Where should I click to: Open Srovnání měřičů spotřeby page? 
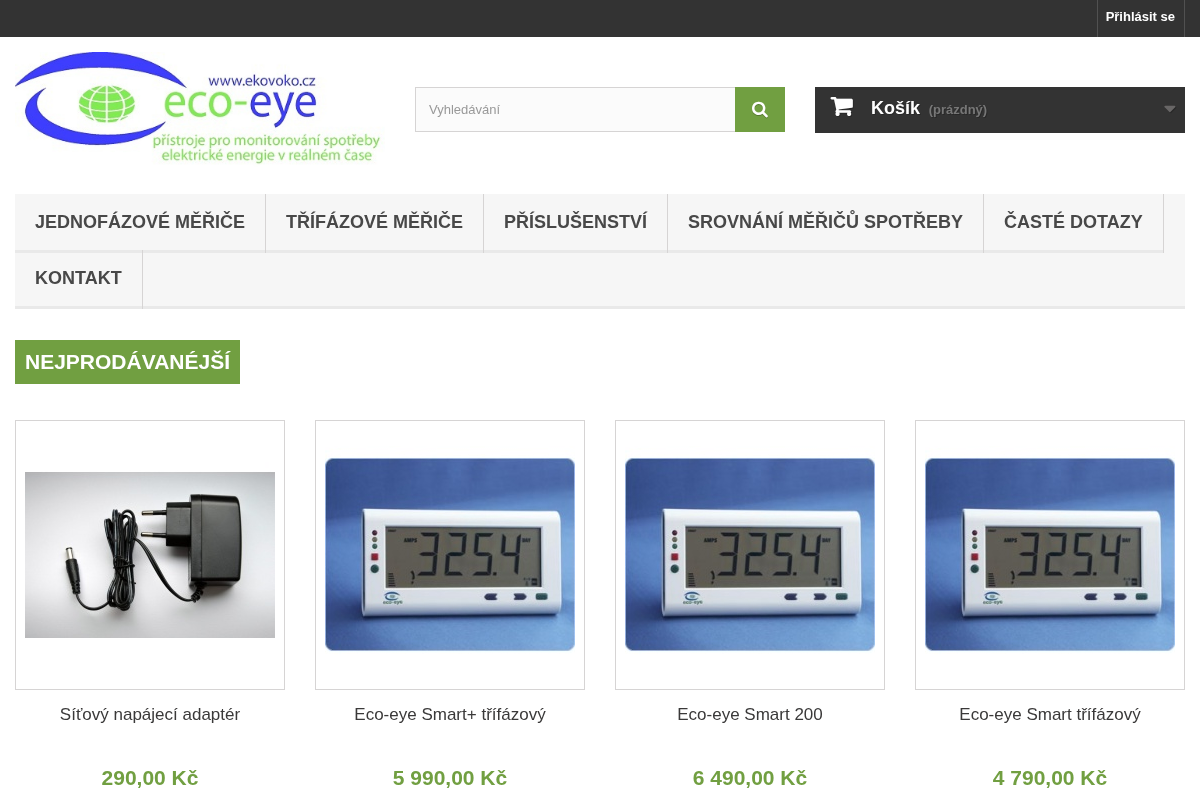[825, 222]
